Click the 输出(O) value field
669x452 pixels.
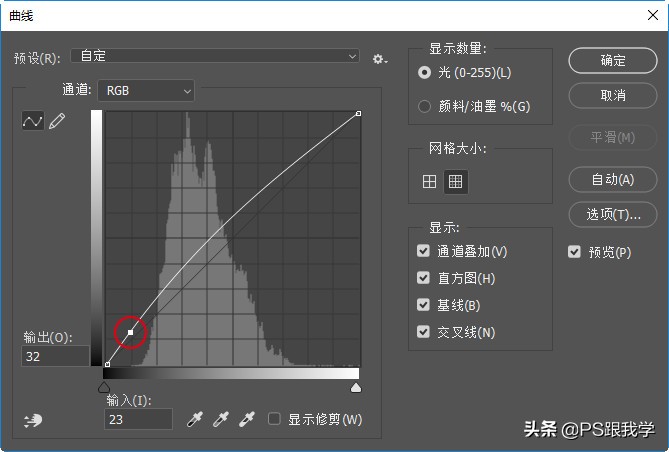(55, 356)
